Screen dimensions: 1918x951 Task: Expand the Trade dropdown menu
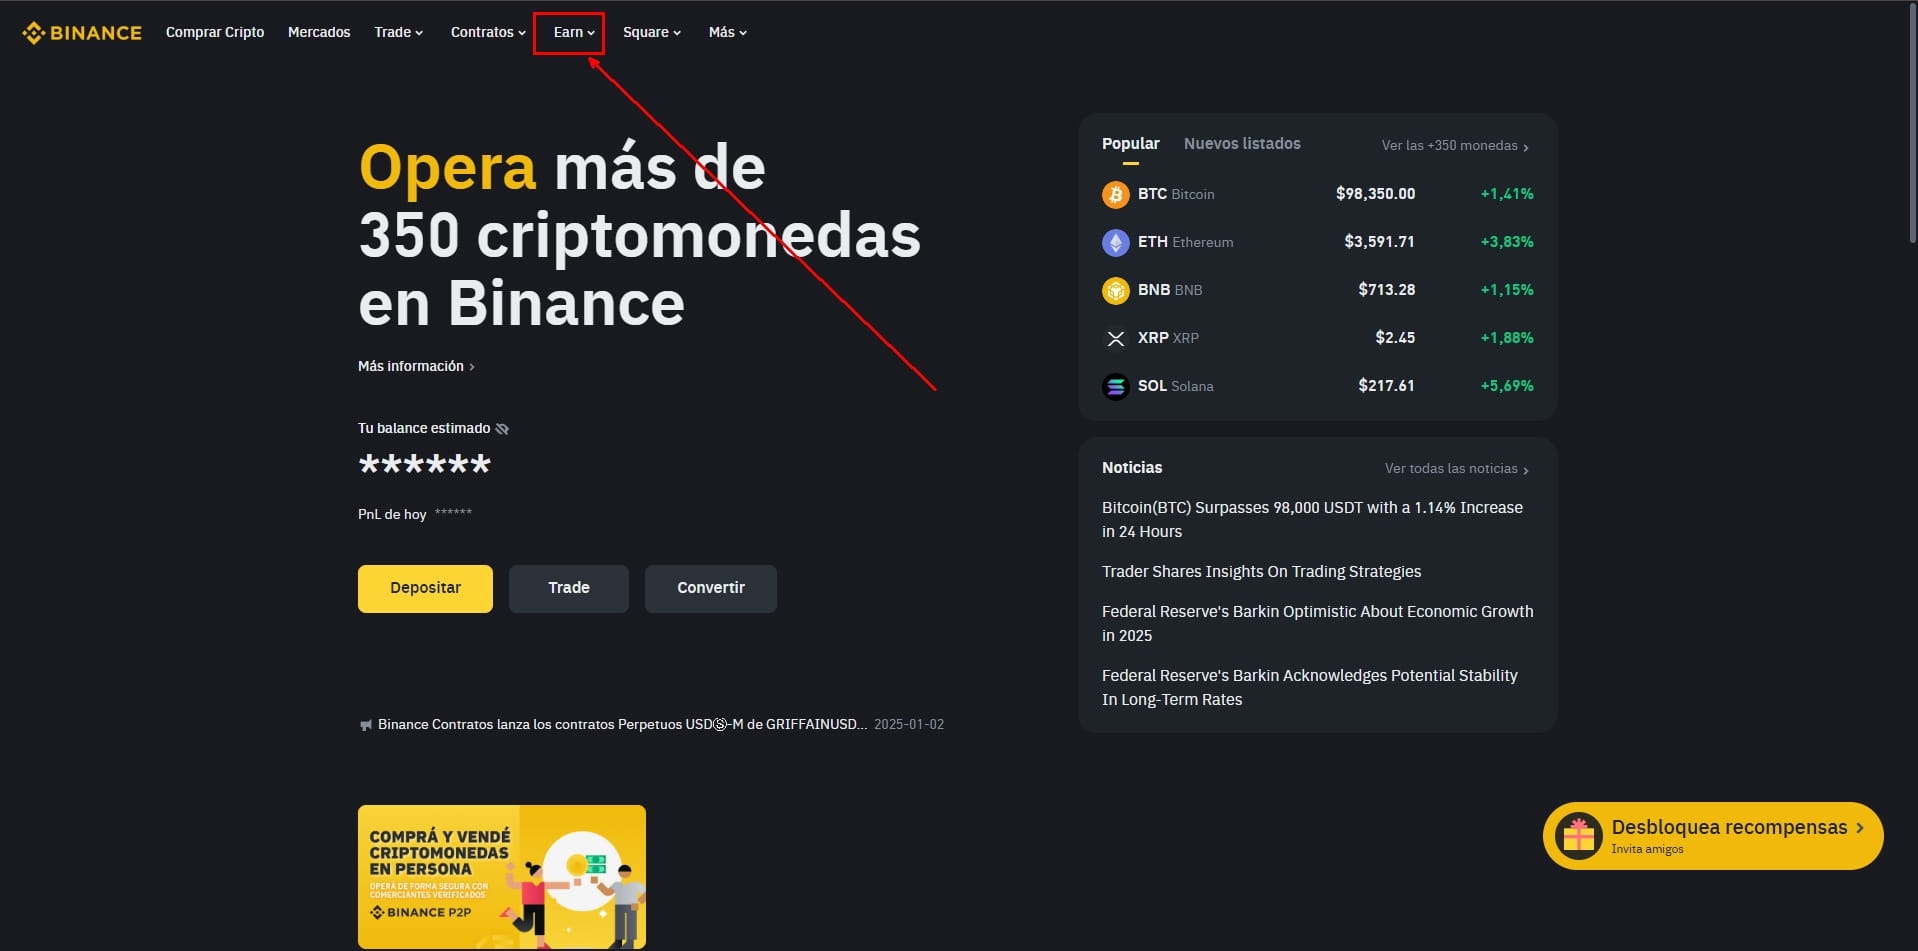(x=398, y=32)
